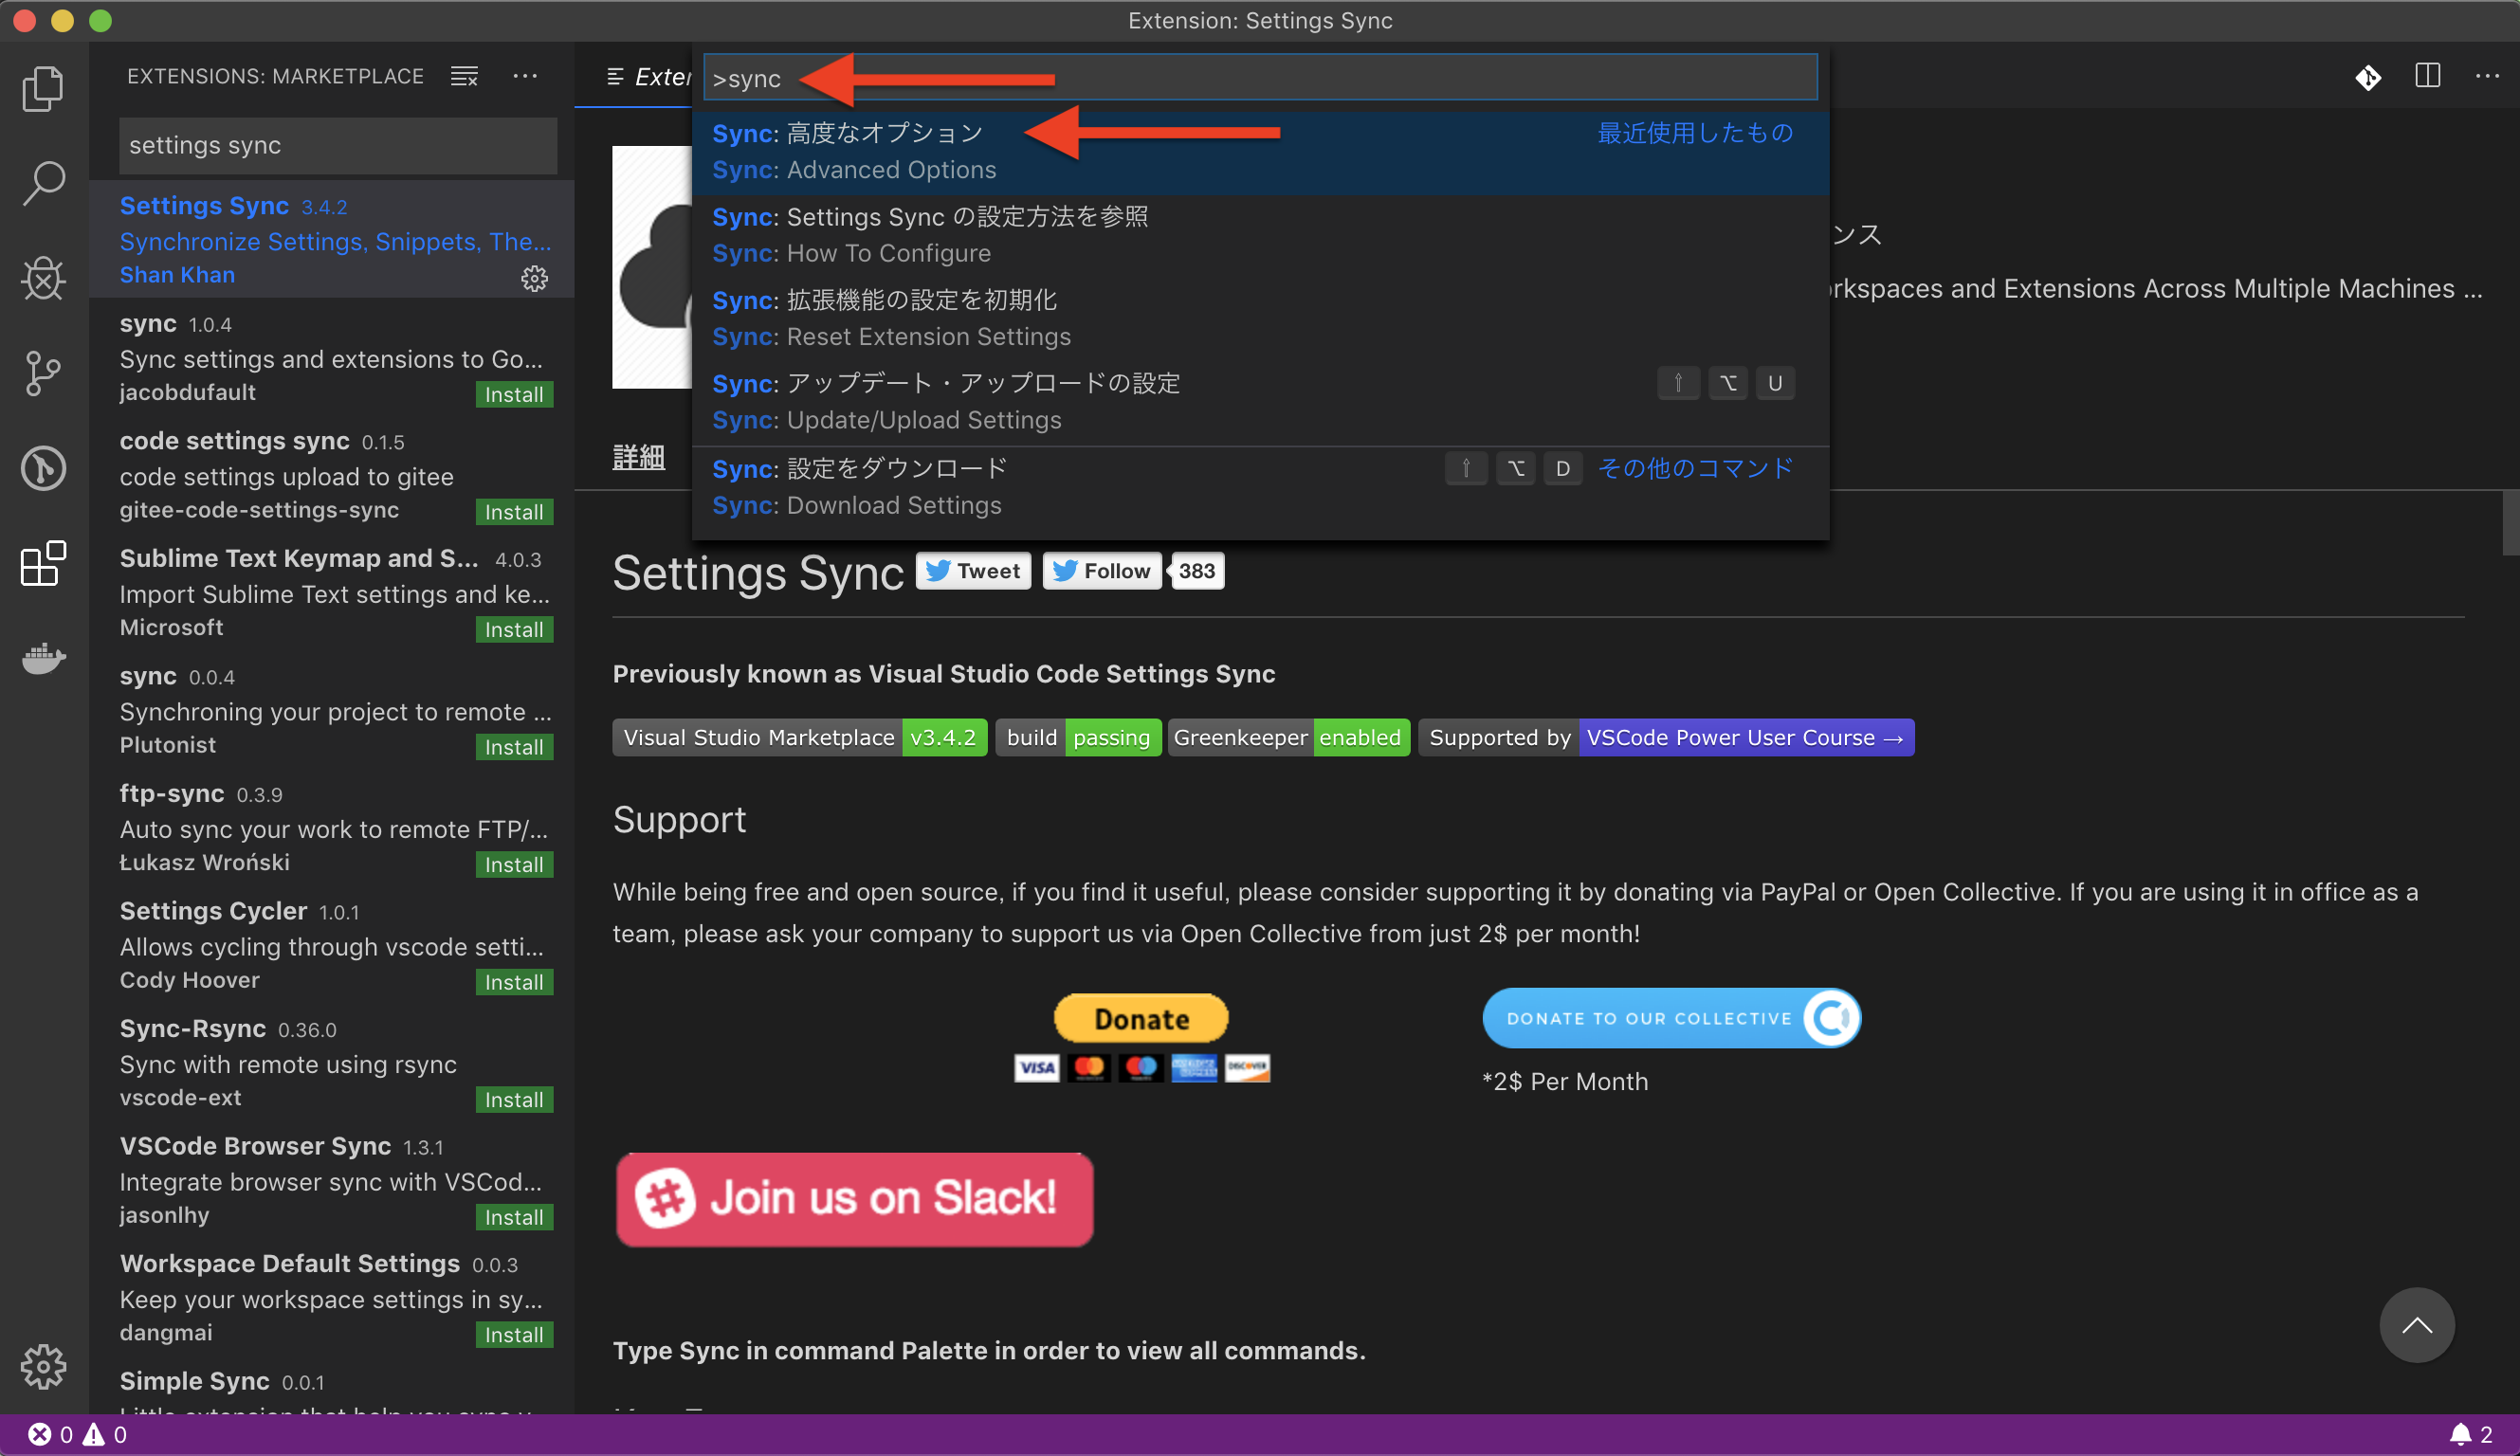Clear extensions search results icon
The width and height of the screenshot is (2520, 1456).
point(464,76)
